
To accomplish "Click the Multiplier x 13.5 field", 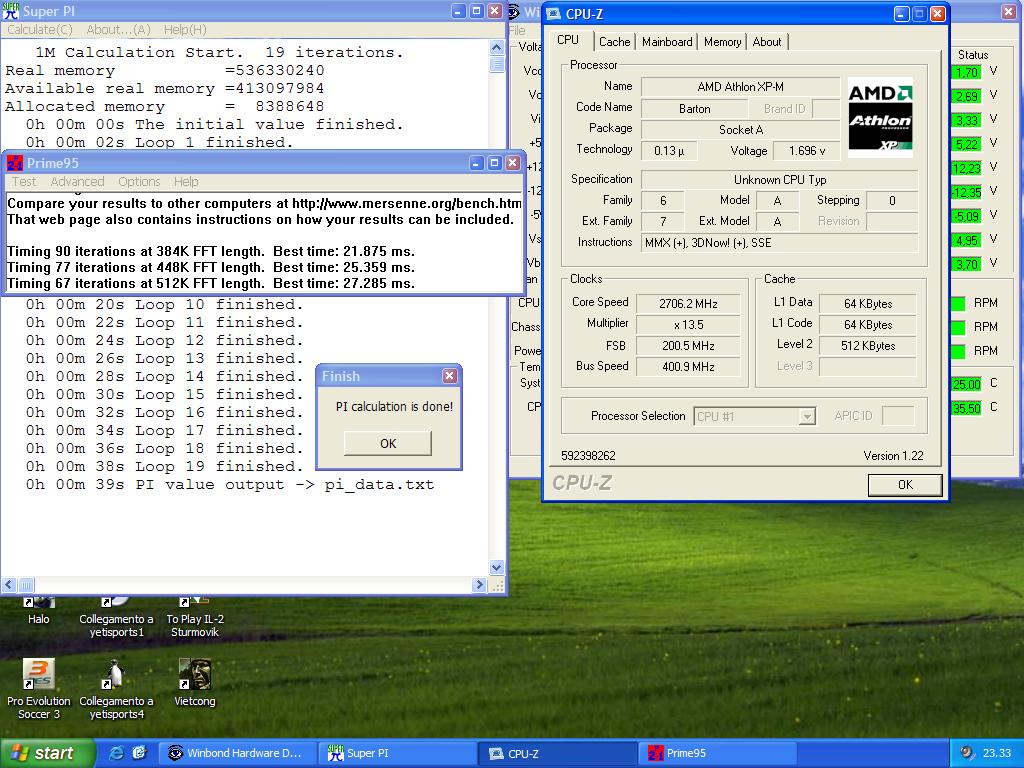I will point(688,325).
